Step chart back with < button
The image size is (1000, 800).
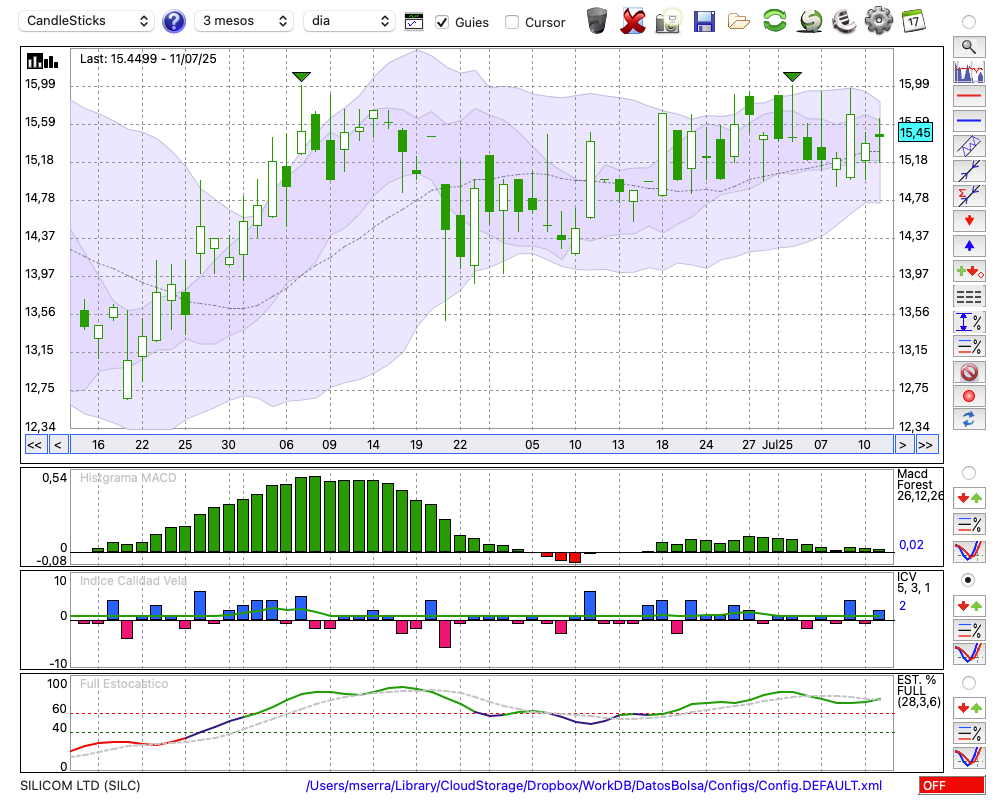click(x=57, y=445)
